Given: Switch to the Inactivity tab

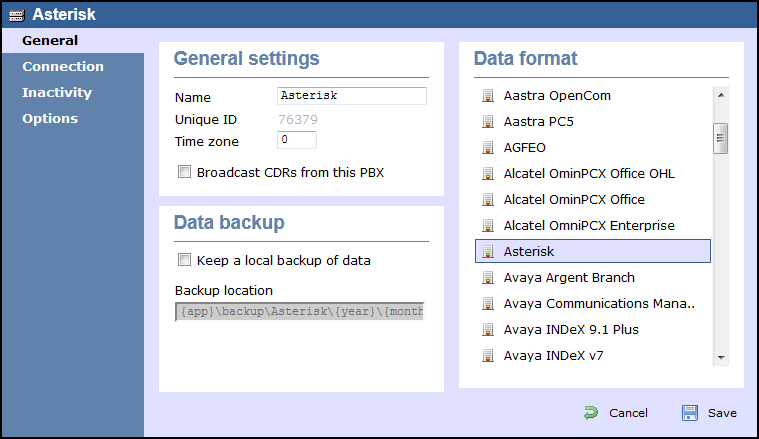Looking at the screenshot, I should click(57, 92).
